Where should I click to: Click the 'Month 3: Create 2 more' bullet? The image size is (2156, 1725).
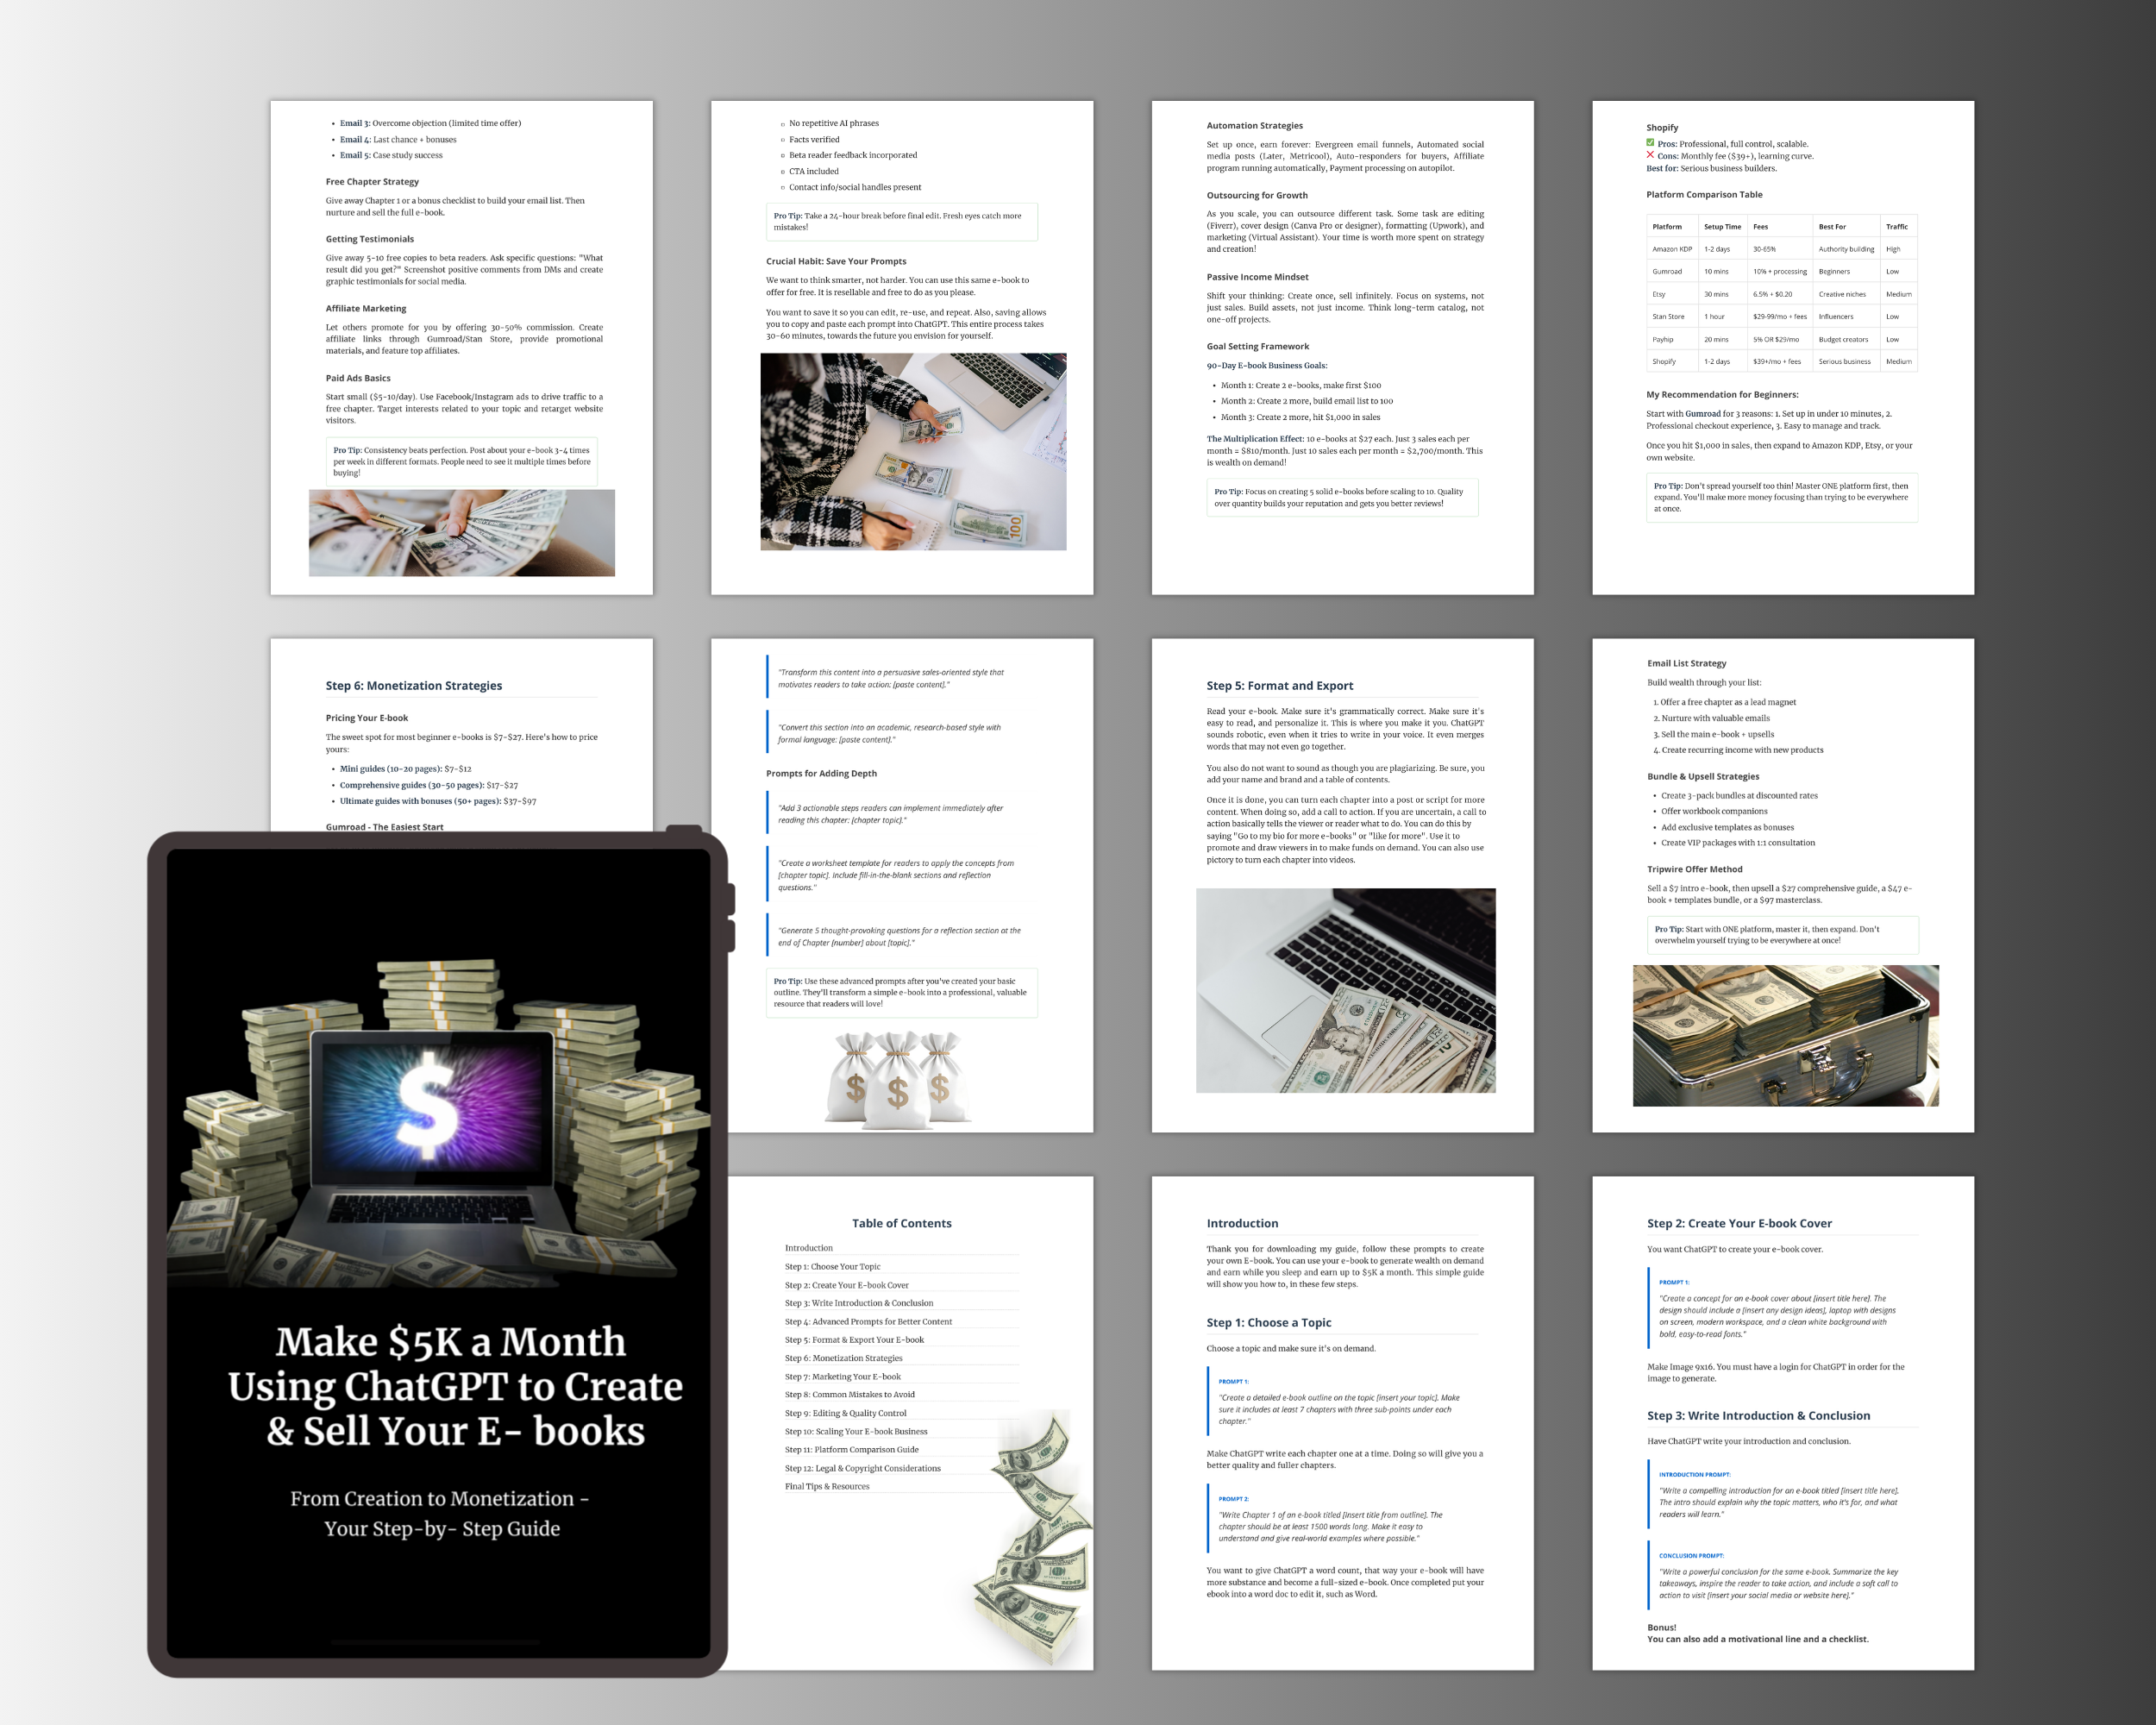[1300, 417]
